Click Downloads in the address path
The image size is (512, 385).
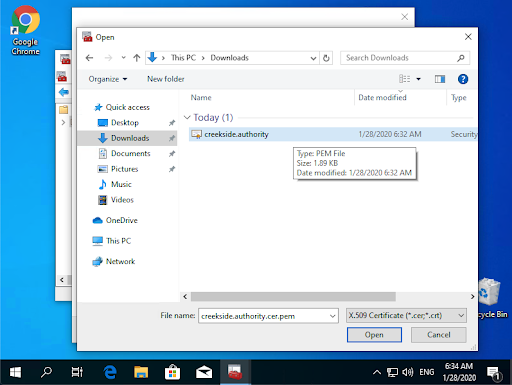coord(229,58)
